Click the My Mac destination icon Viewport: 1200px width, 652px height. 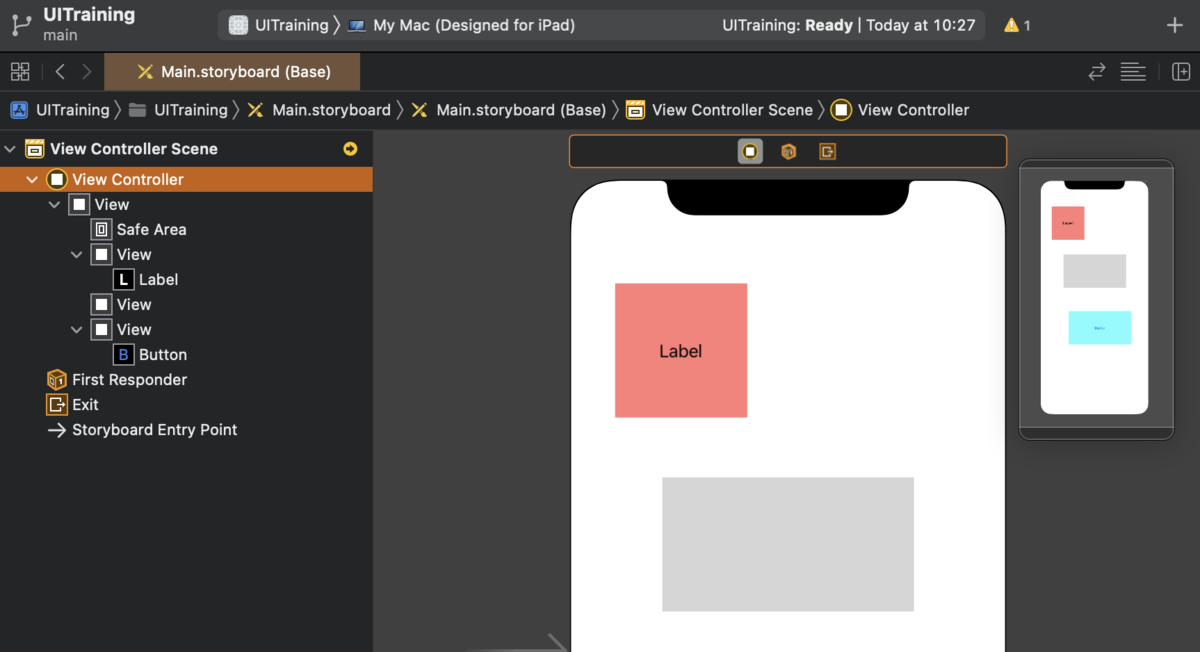pos(356,25)
